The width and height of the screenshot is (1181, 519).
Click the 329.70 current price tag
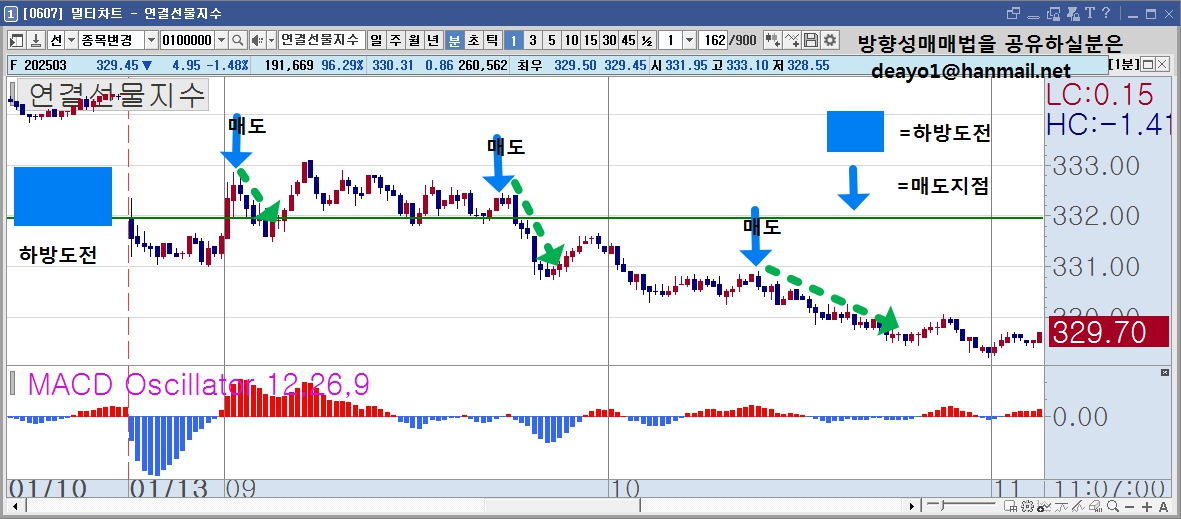coord(1108,332)
